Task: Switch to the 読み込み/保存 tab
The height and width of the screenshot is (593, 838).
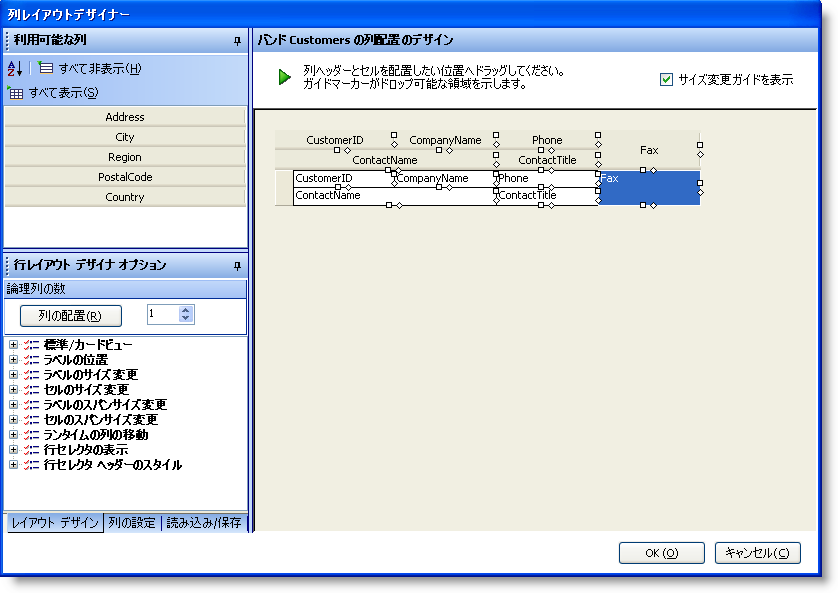Action: tap(205, 521)
